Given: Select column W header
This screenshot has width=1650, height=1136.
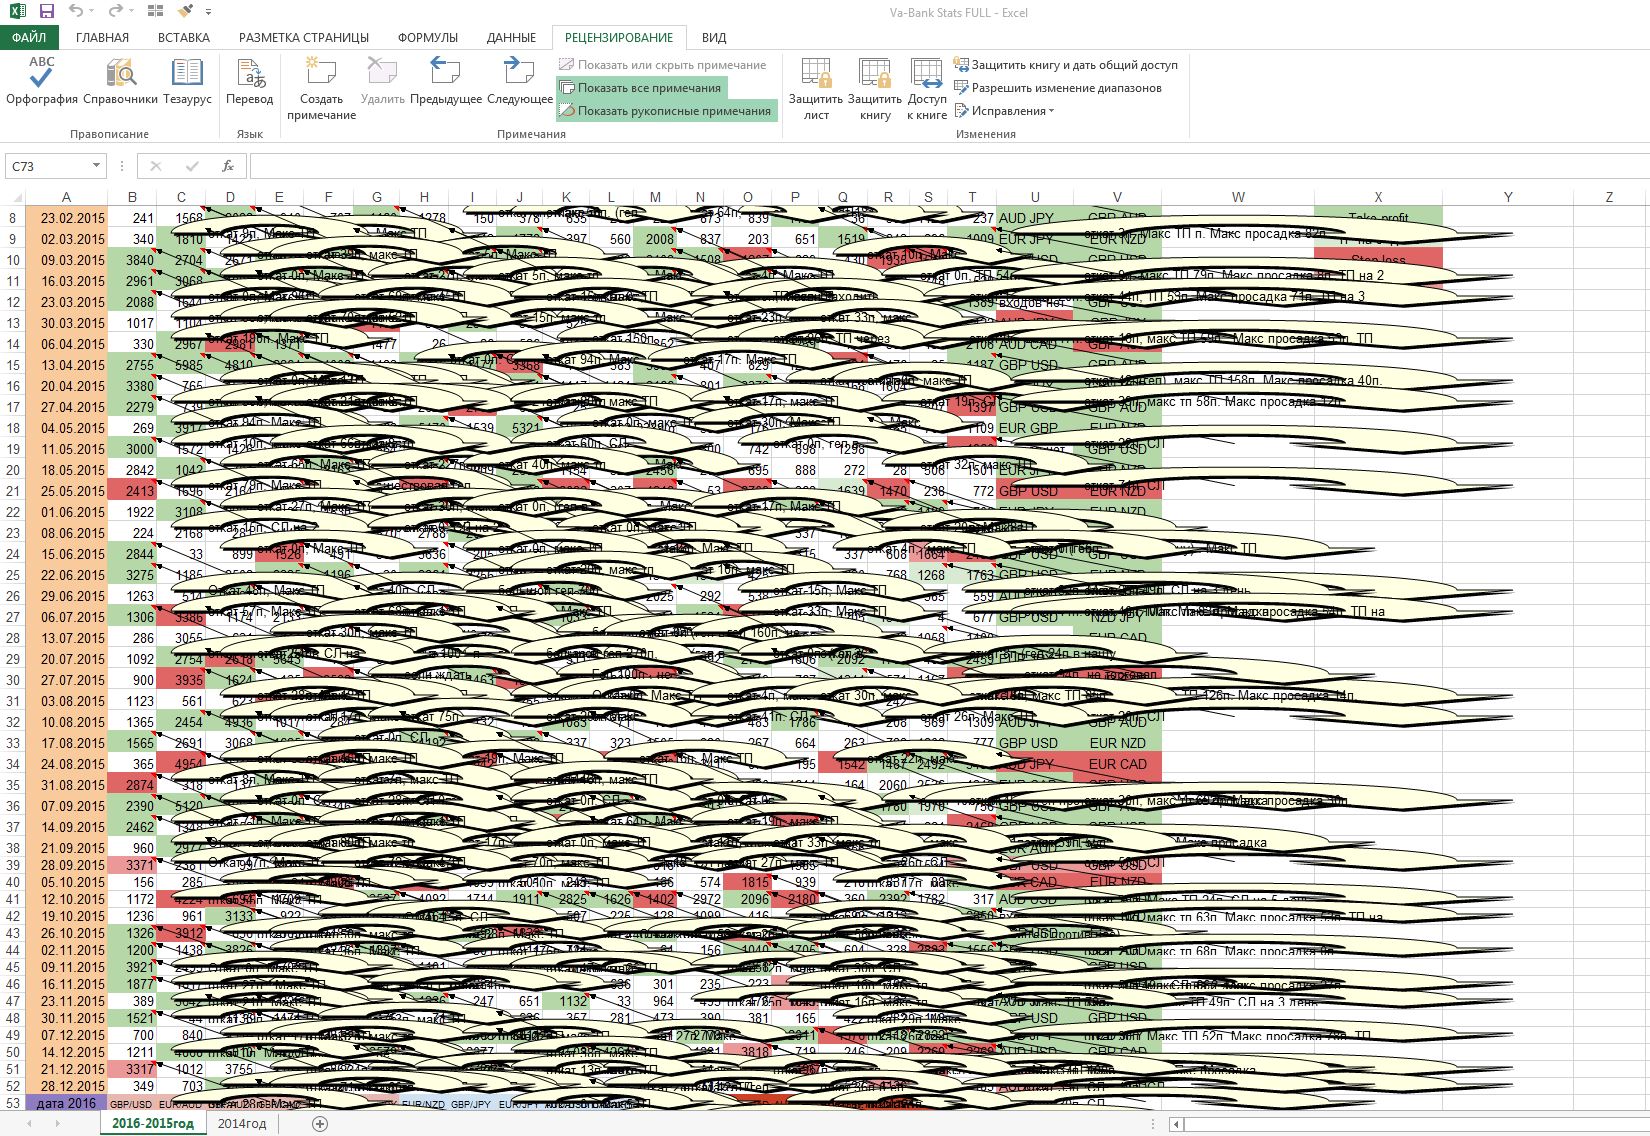Looking at the screenshot, I should pos(1238,197).
